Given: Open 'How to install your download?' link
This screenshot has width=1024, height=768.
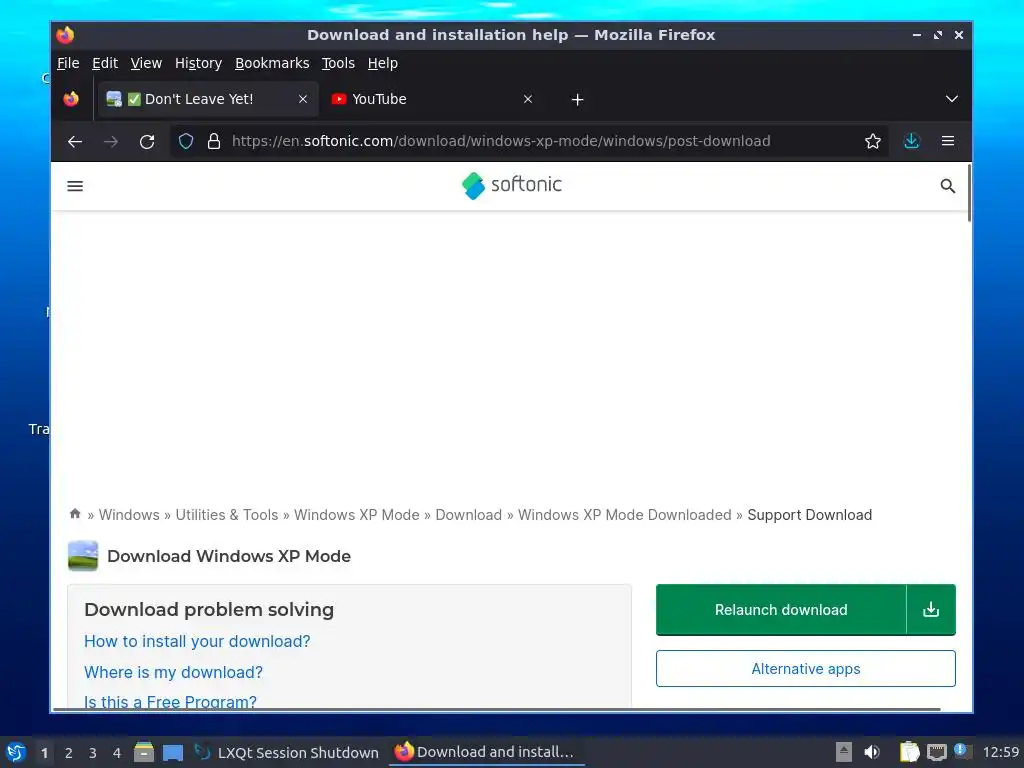Looking at the screenshot, I should (x=197, y=641).
